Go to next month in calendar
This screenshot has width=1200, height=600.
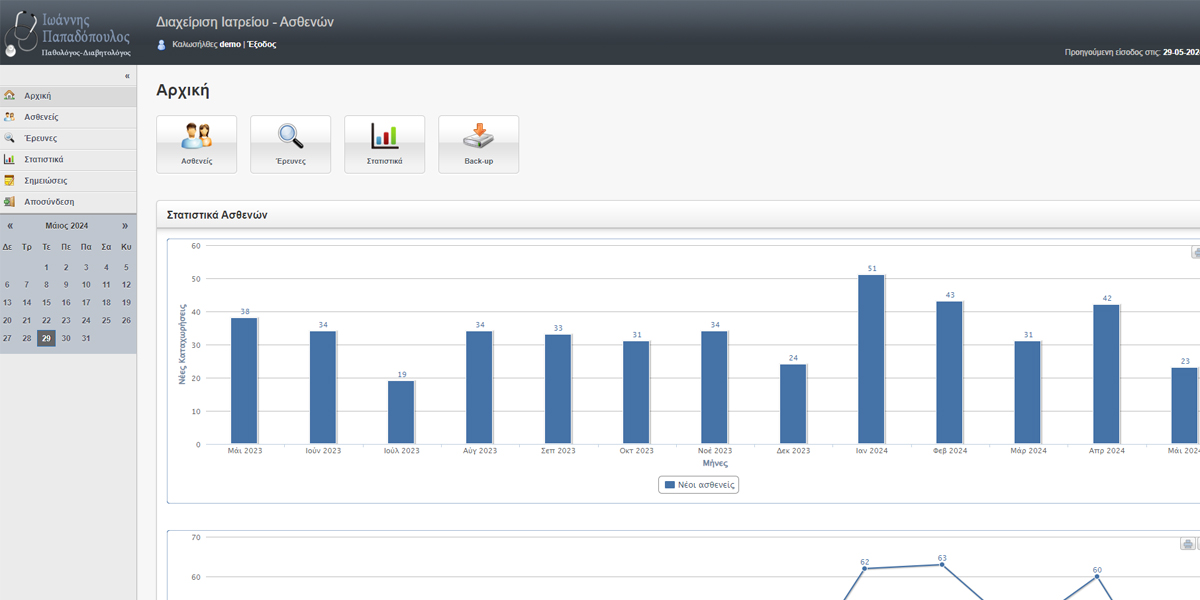pos(125,226)
